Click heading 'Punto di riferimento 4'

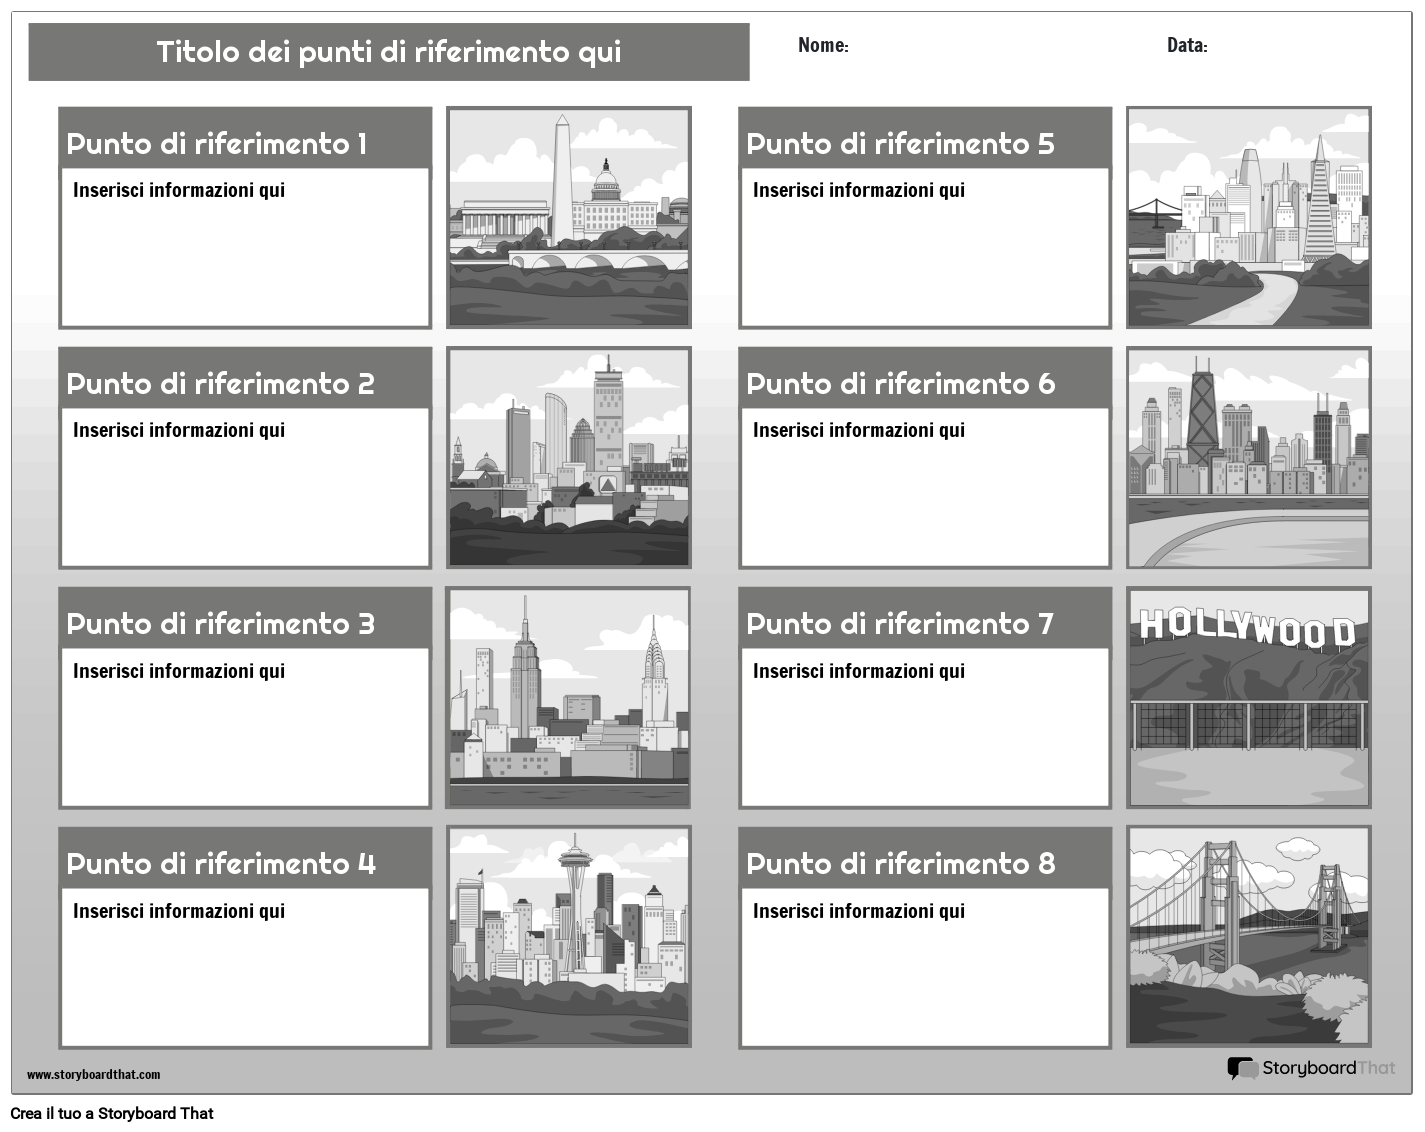[221, 864]
